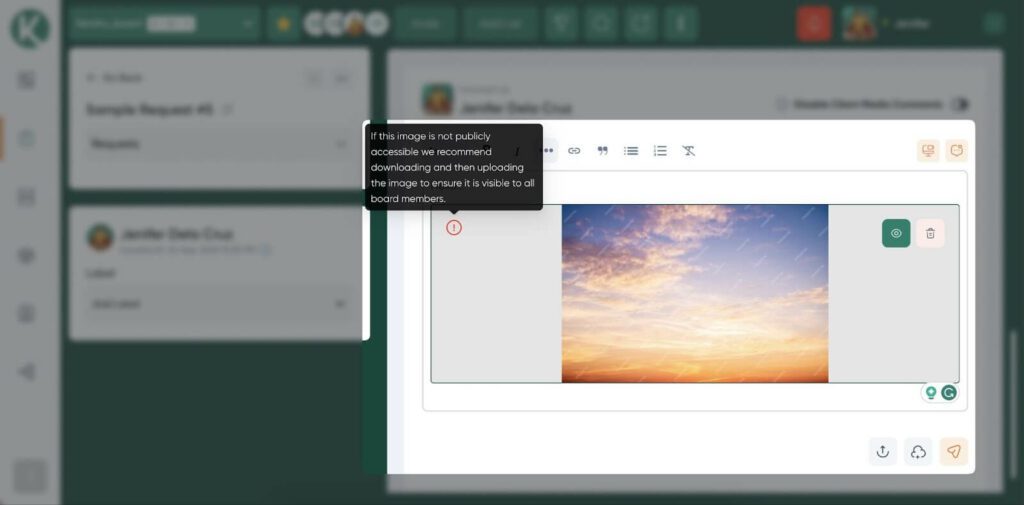Preview image with the green eye button
1024x505 pixels.
[896, 233]
